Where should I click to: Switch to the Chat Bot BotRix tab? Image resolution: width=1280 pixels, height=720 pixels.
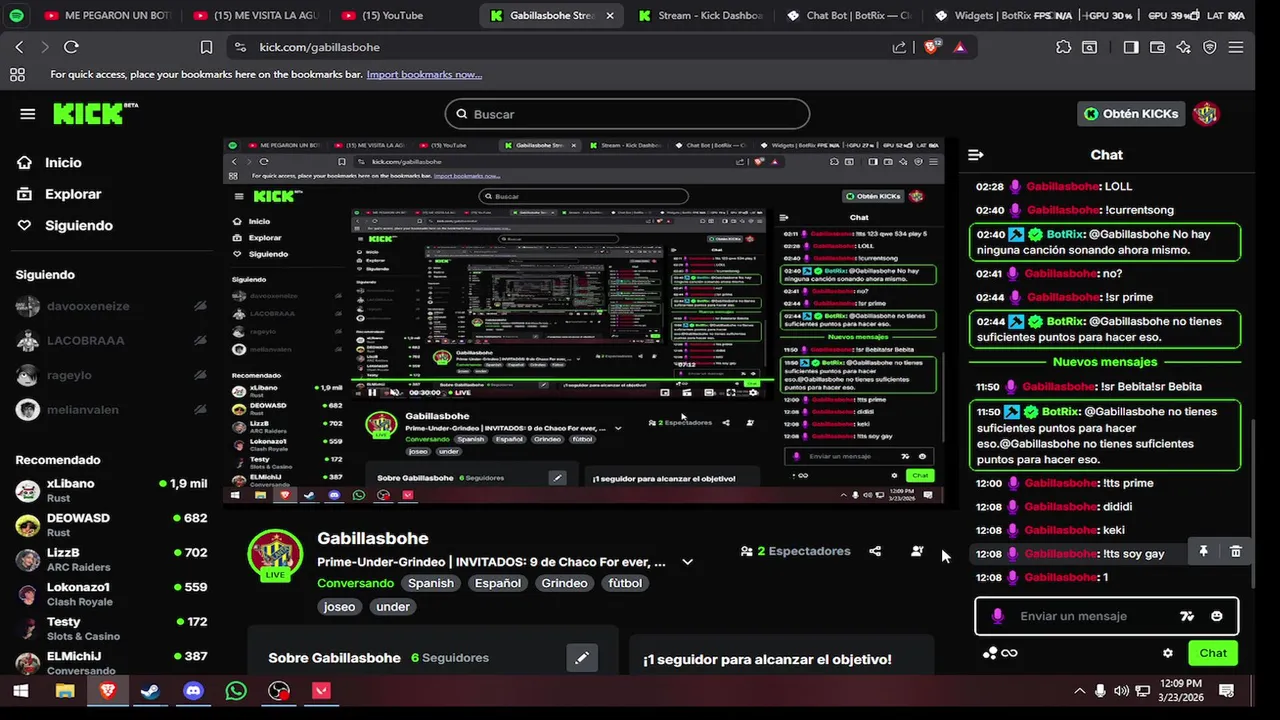(x=848, y=16)
